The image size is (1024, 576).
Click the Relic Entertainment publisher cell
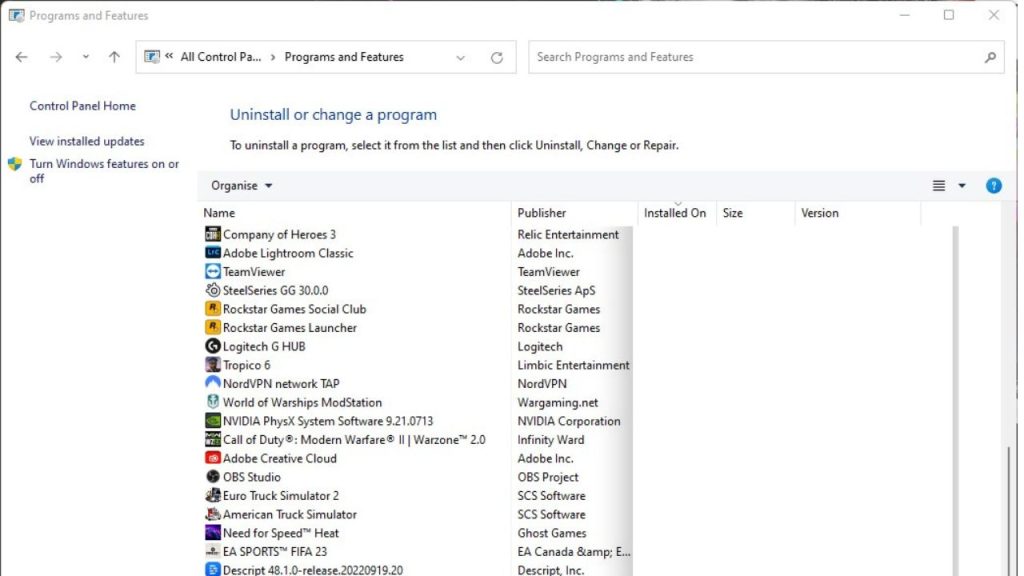(568, 234)
